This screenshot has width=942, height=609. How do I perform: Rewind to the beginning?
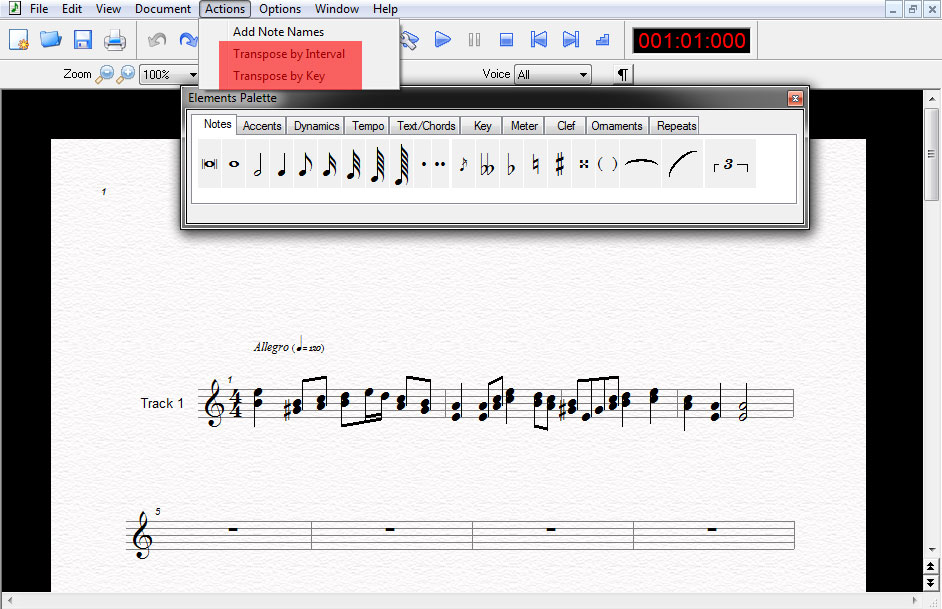click(539, 40)
